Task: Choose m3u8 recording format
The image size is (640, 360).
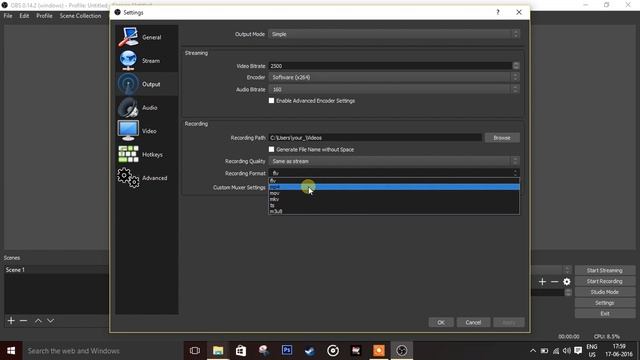Action: (x=394, y=211)
